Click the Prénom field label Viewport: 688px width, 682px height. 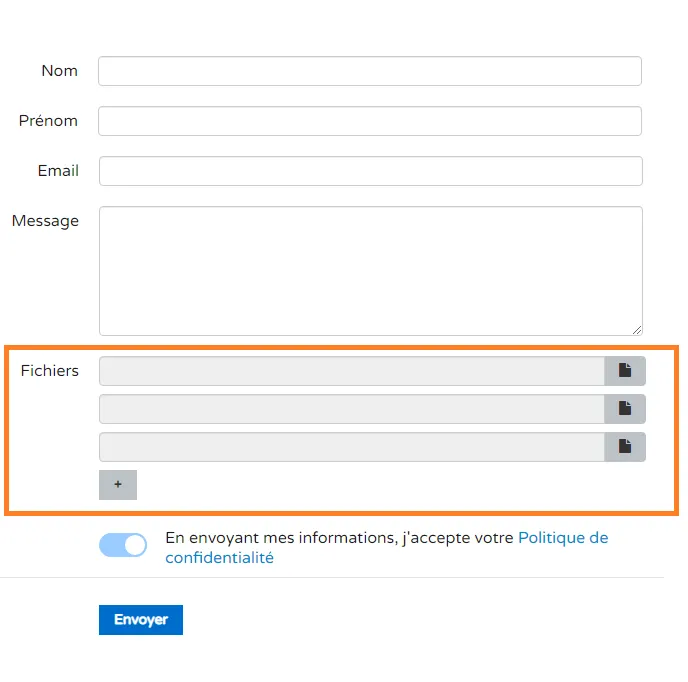[x=48, y=121]
